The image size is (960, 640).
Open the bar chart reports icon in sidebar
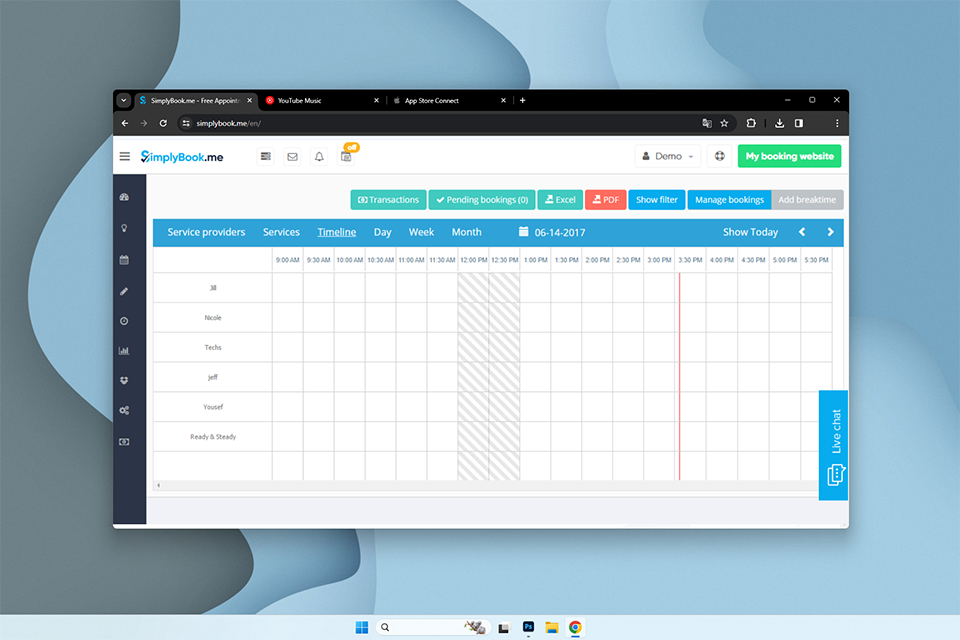124,351
